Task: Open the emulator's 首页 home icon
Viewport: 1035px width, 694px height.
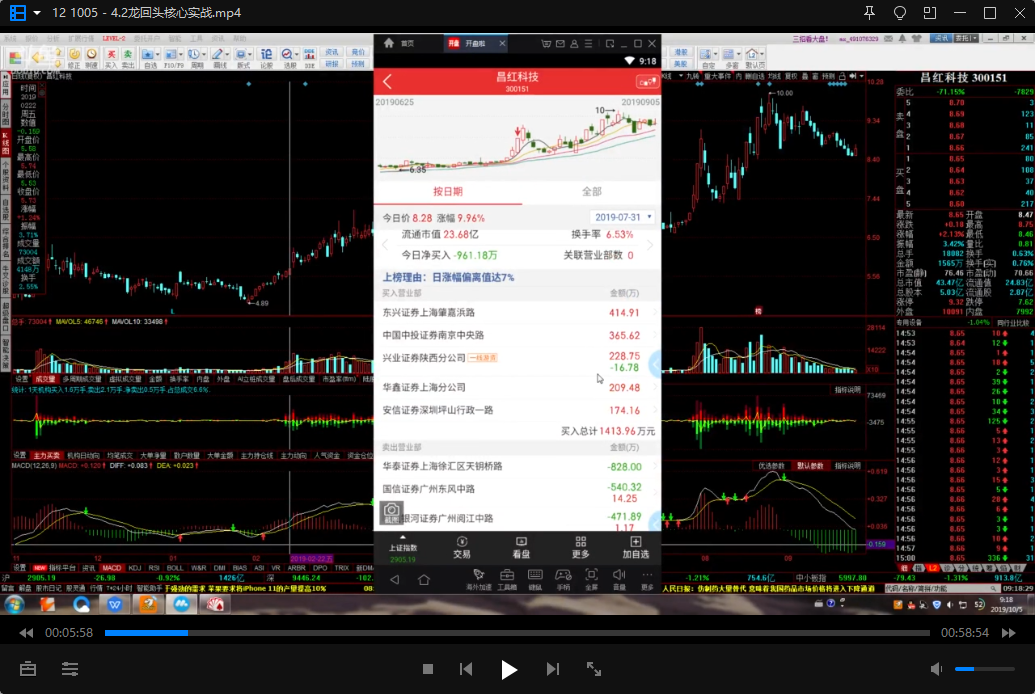Action: click(389, 44)
